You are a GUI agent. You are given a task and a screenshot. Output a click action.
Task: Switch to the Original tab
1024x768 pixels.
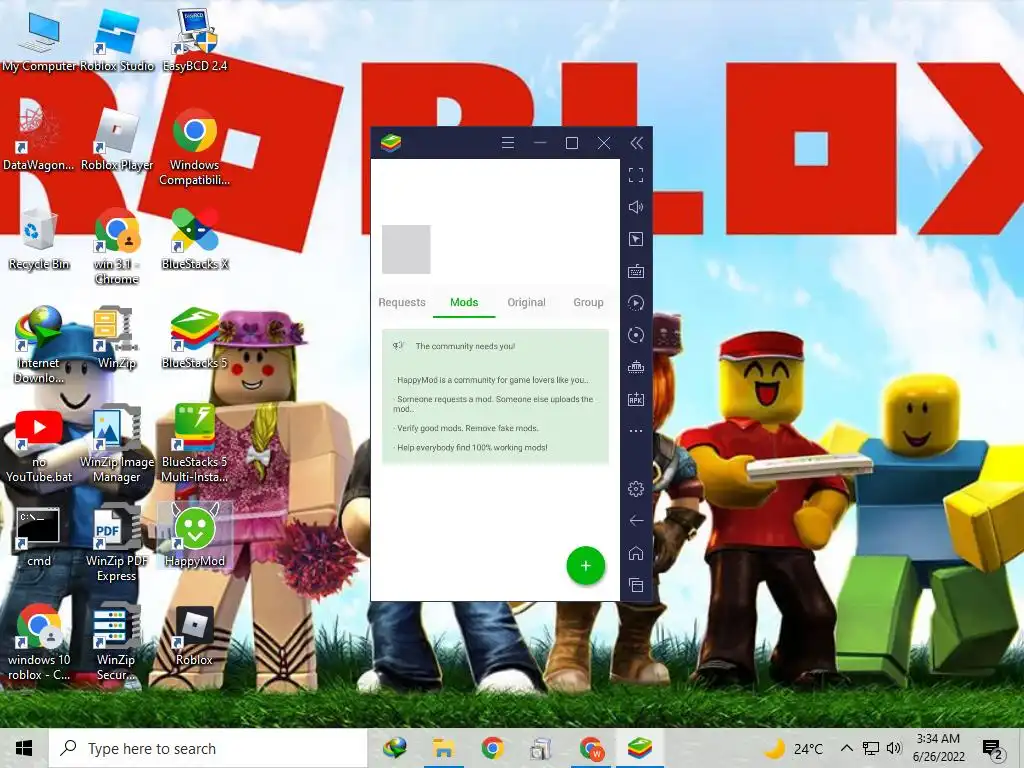[526, 302]
